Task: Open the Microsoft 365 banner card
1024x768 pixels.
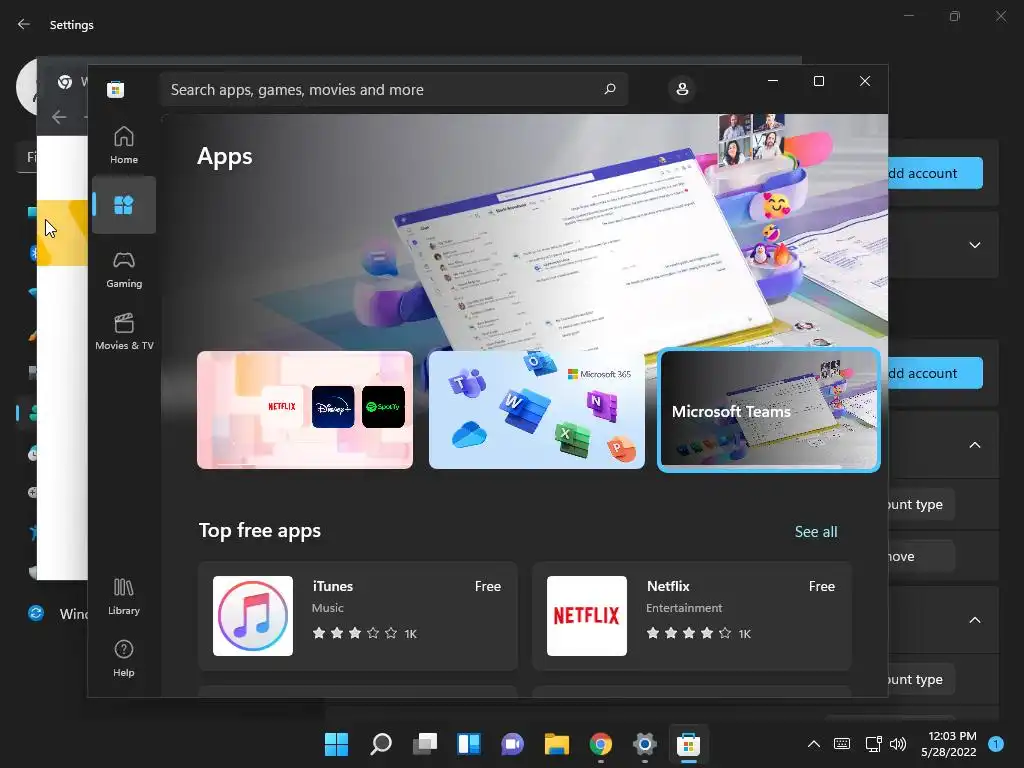Action: [x=537, y=410]
